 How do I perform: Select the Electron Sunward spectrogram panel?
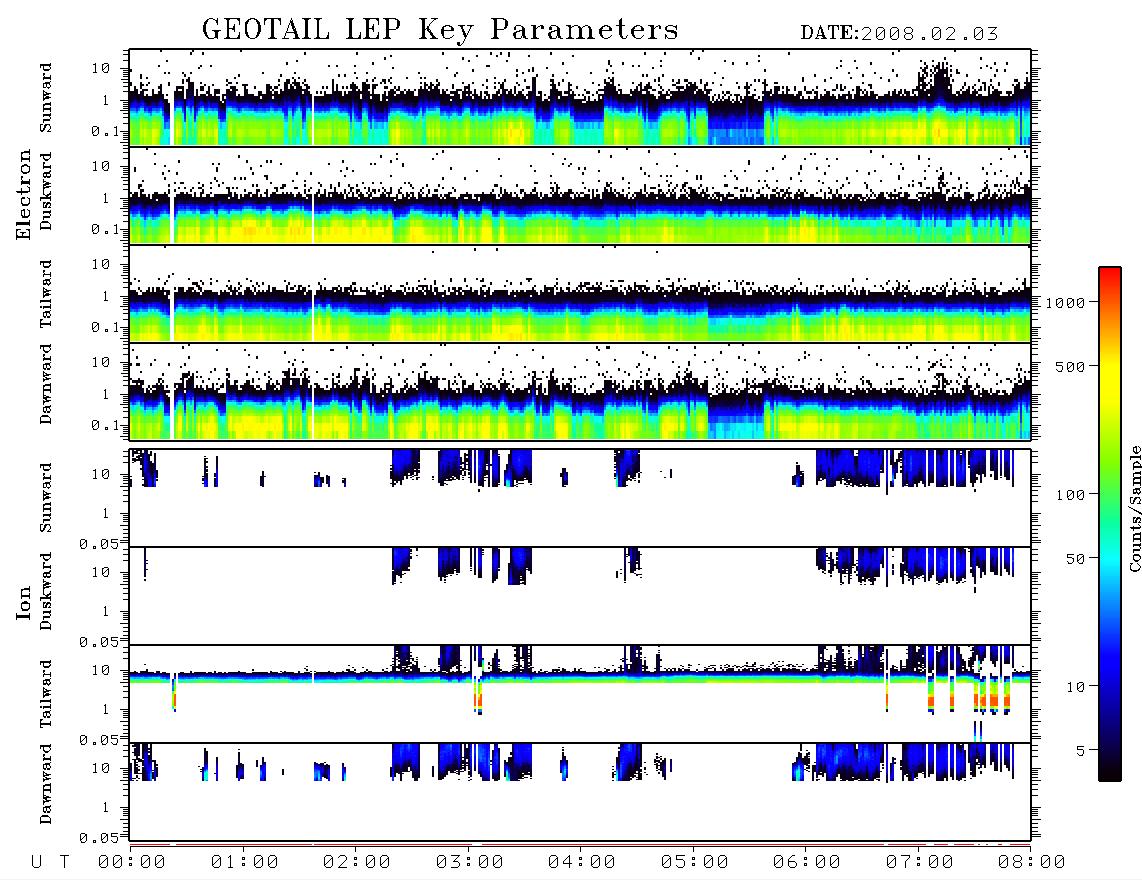[x=580, y=98]
